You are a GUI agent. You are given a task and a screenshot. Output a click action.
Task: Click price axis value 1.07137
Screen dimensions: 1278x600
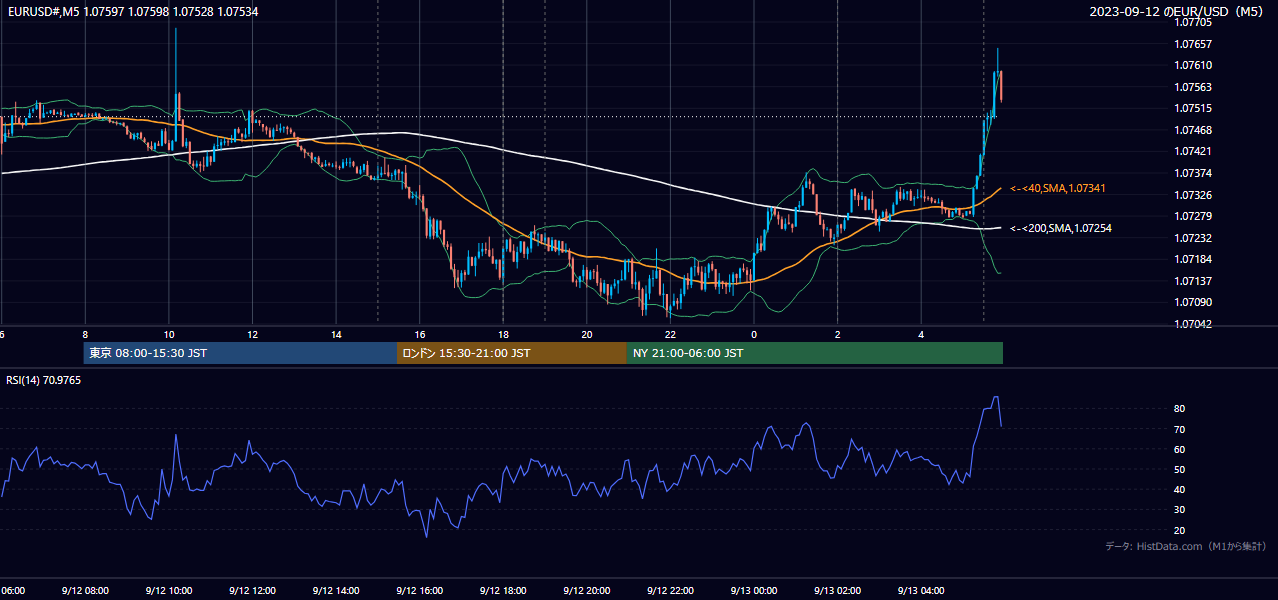coord(1194,281)
